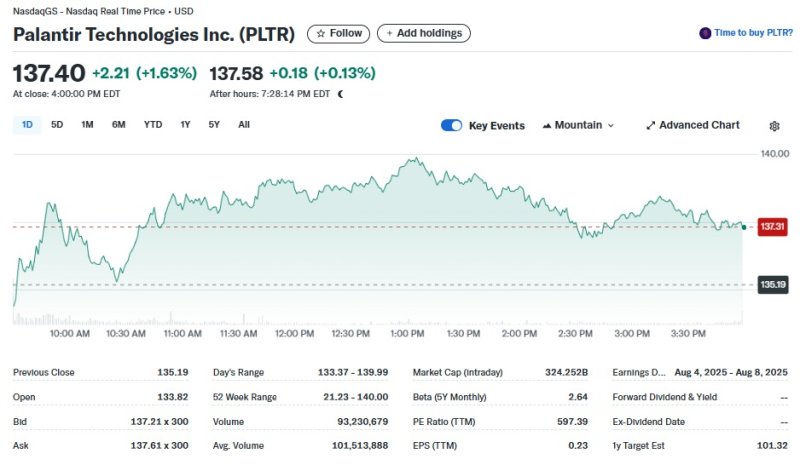Click the after-hours moon icon
Image resolution: width=800 pixels, height=465 pixels.
point(341,94)
